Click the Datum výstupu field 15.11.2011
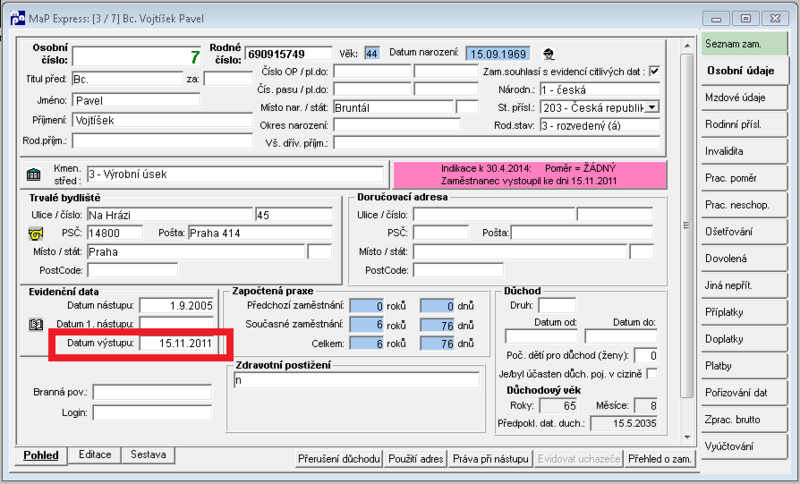The height and width of the screenshot is (484, 800). click(x=177, y=343)
